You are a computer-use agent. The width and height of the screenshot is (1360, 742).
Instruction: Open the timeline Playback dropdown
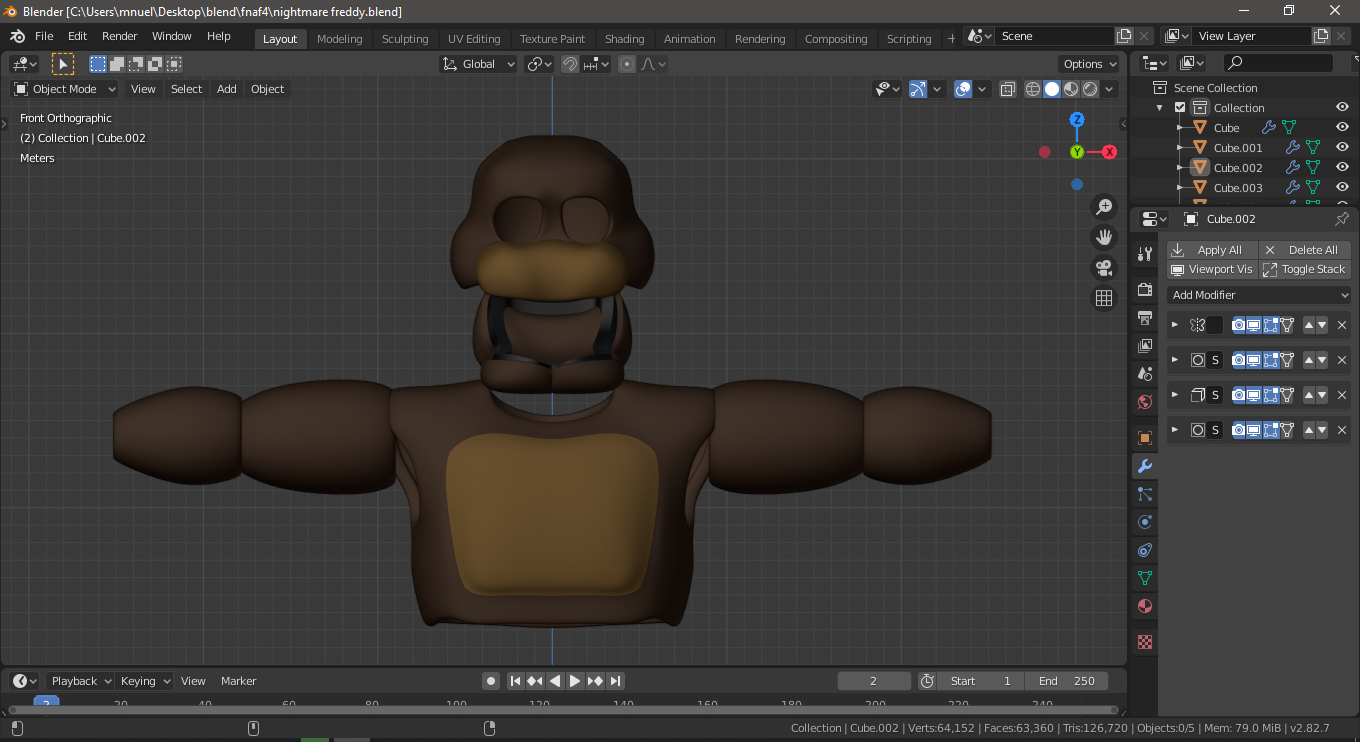click(x=80, y=681)
